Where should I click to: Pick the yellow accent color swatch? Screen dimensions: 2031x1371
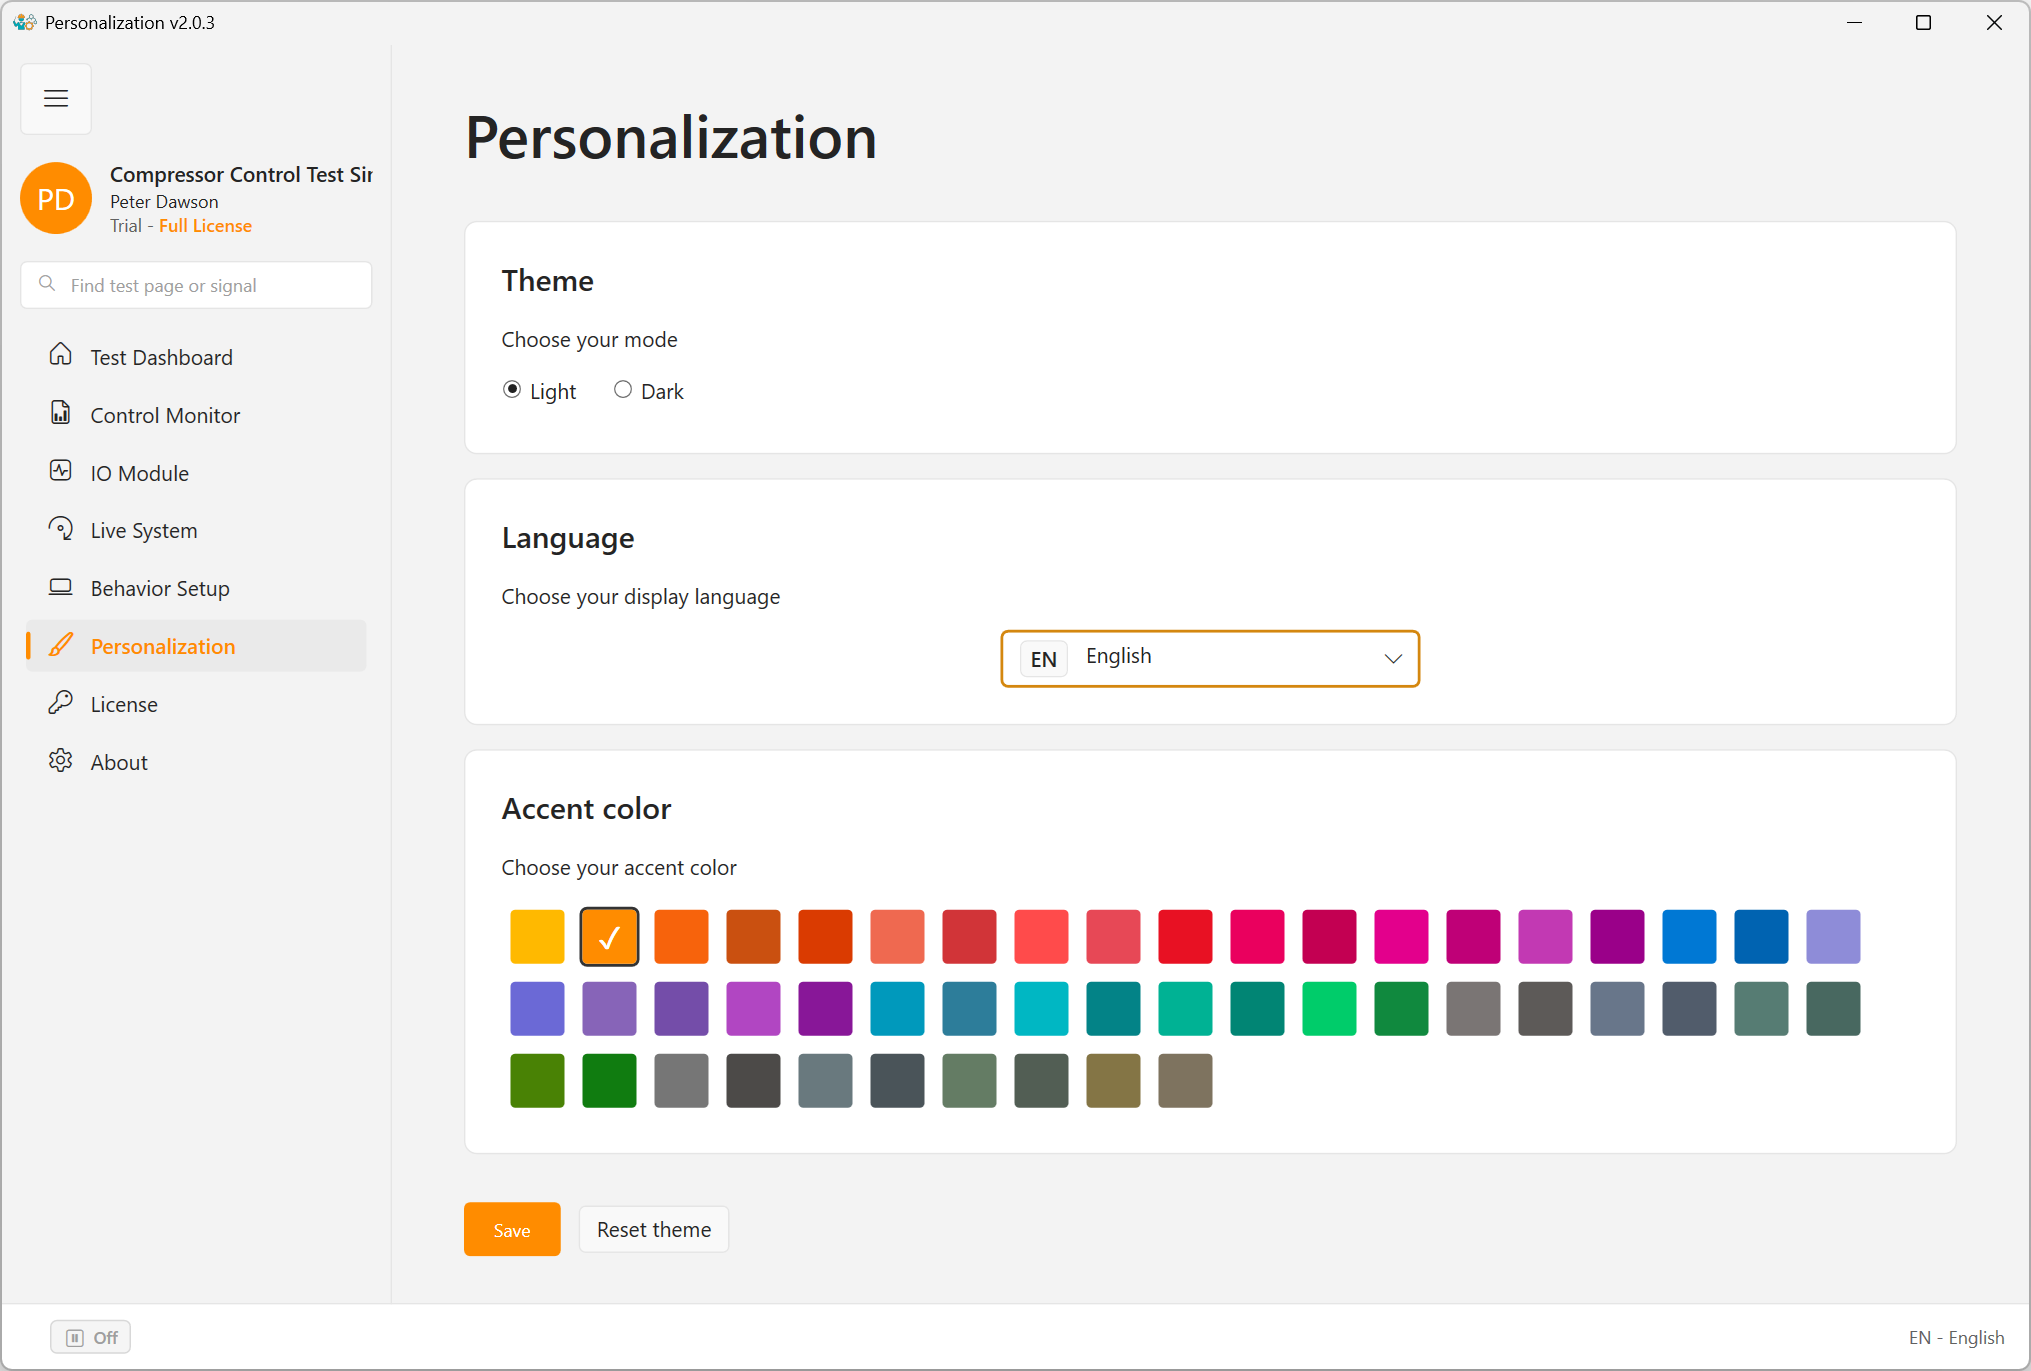537,936
